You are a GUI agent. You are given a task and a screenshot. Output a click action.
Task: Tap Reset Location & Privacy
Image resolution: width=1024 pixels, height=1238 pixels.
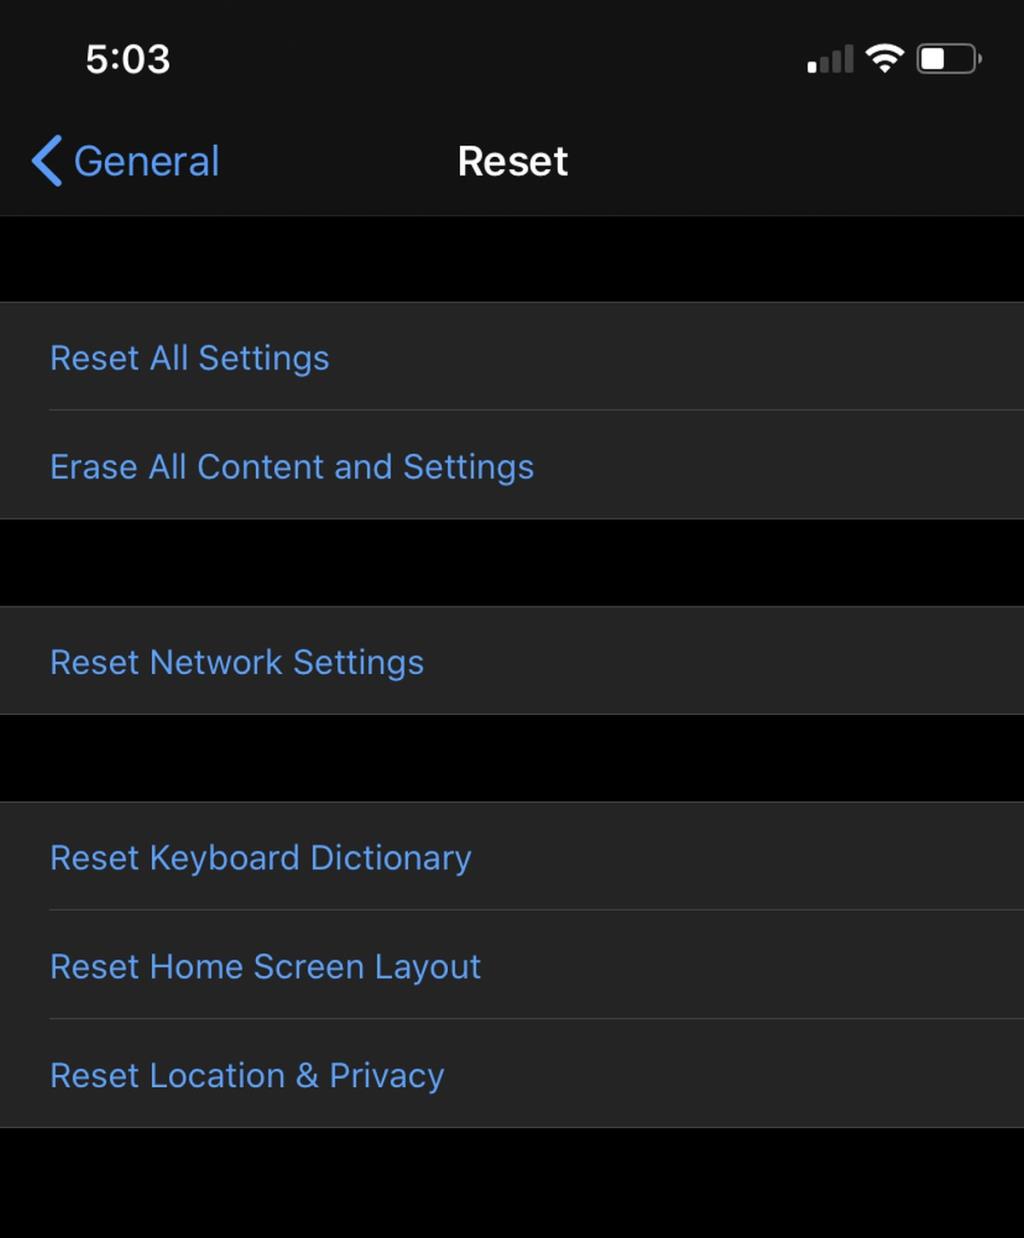[x=246, y=1075]
